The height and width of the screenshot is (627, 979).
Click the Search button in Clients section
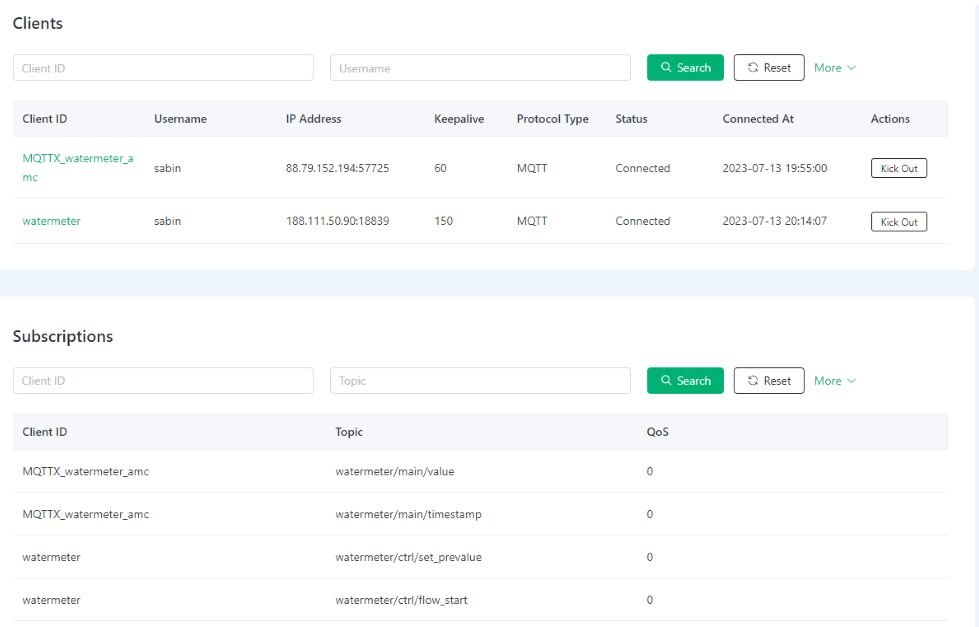[685, 68]
